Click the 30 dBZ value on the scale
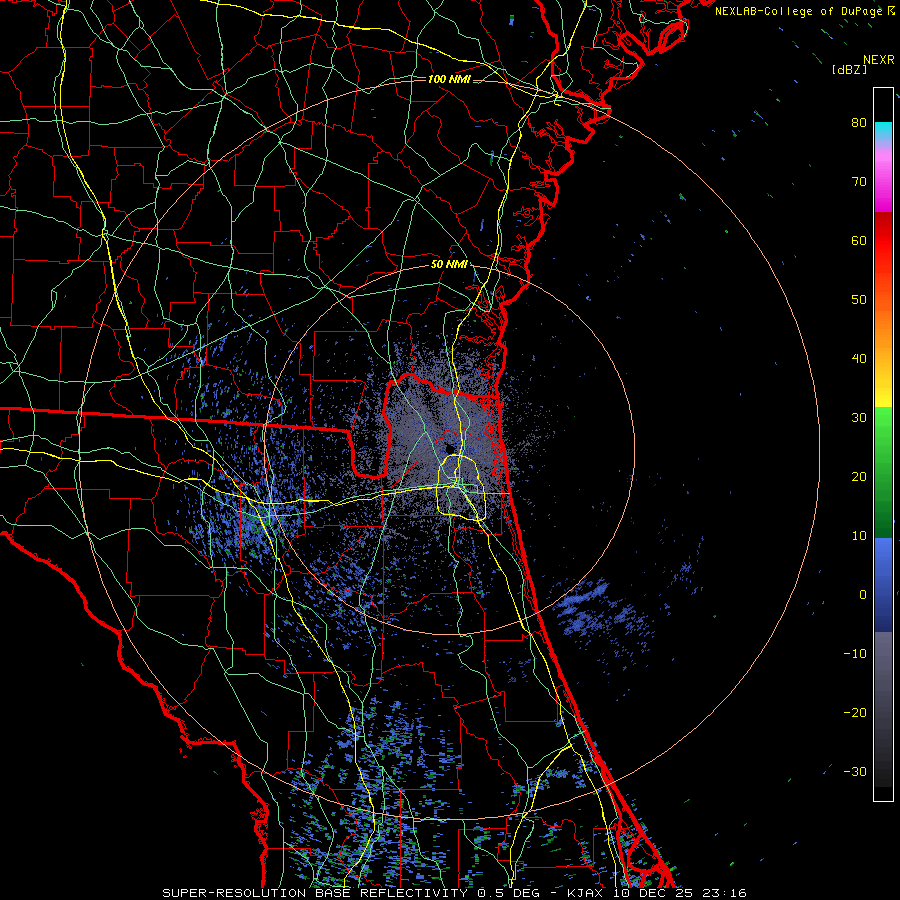The height and width of the screenshot is (900, 900). pos(859,417)
